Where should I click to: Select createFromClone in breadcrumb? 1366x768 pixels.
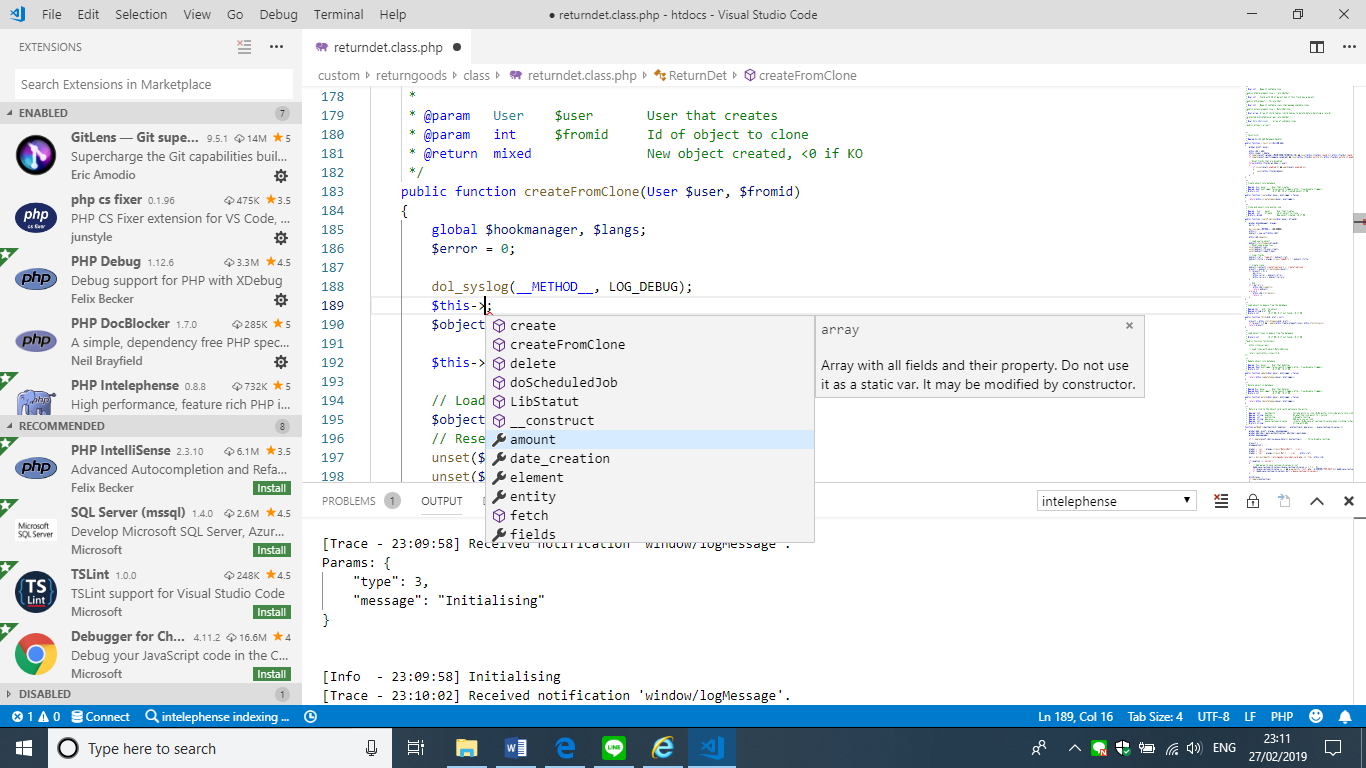(800, 75)
